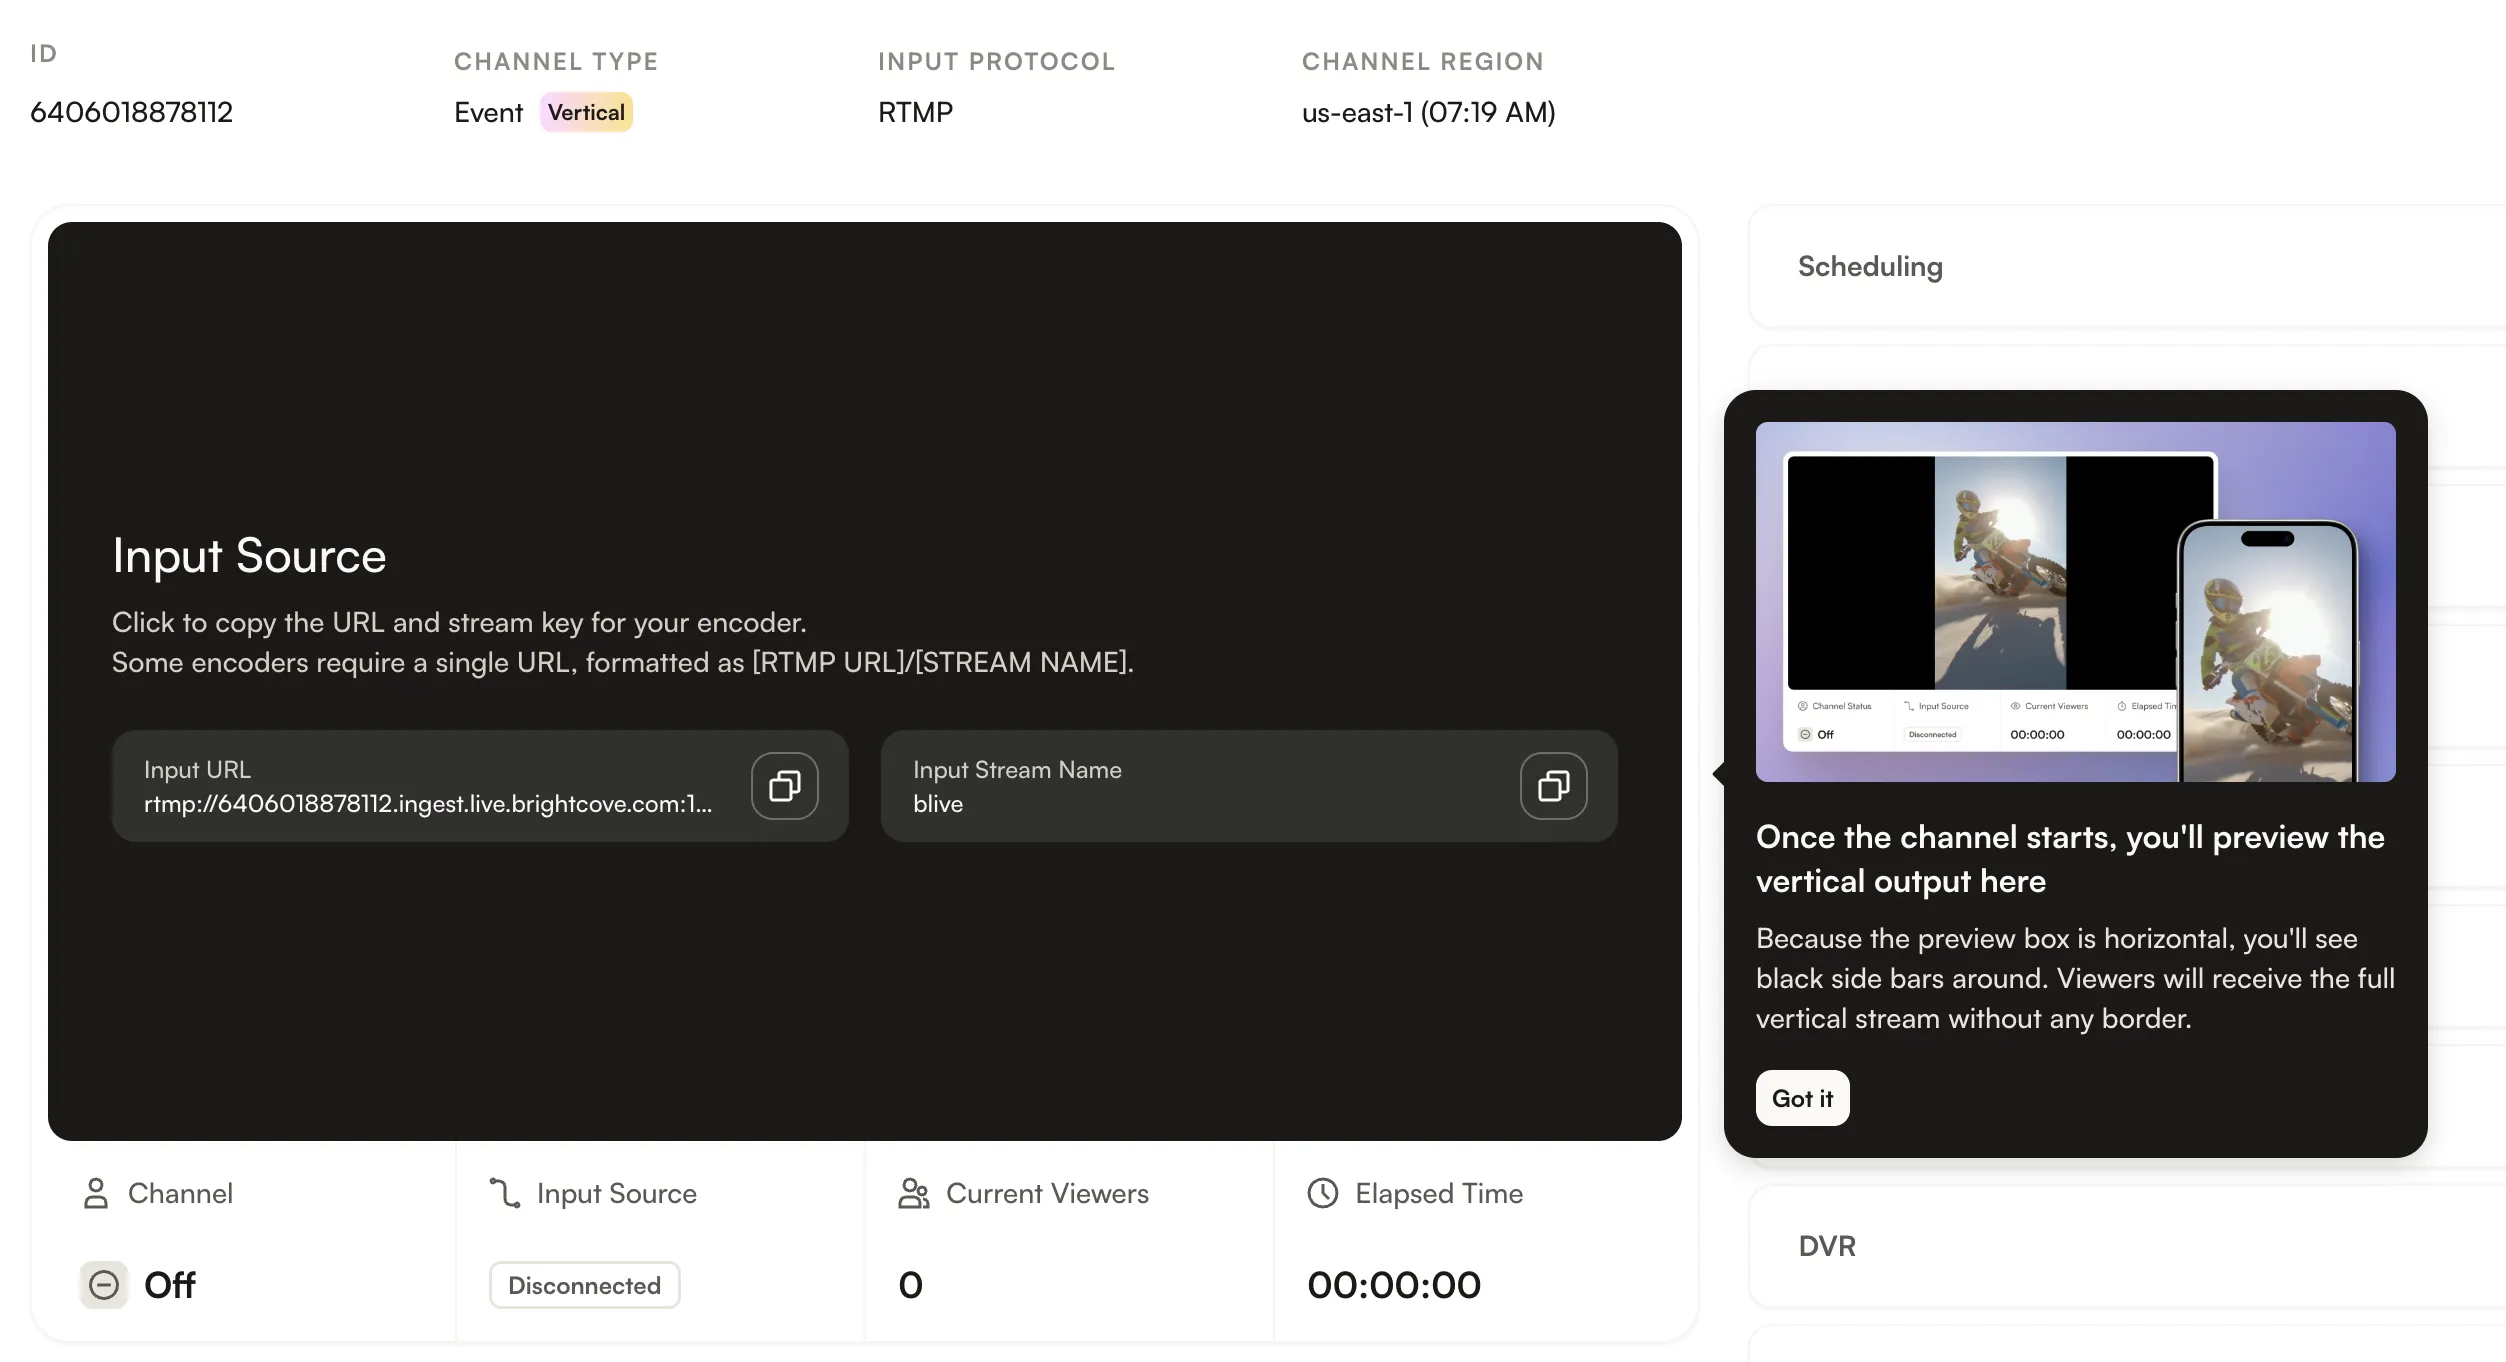Click the Channel person icon

tap(96, 1193)
